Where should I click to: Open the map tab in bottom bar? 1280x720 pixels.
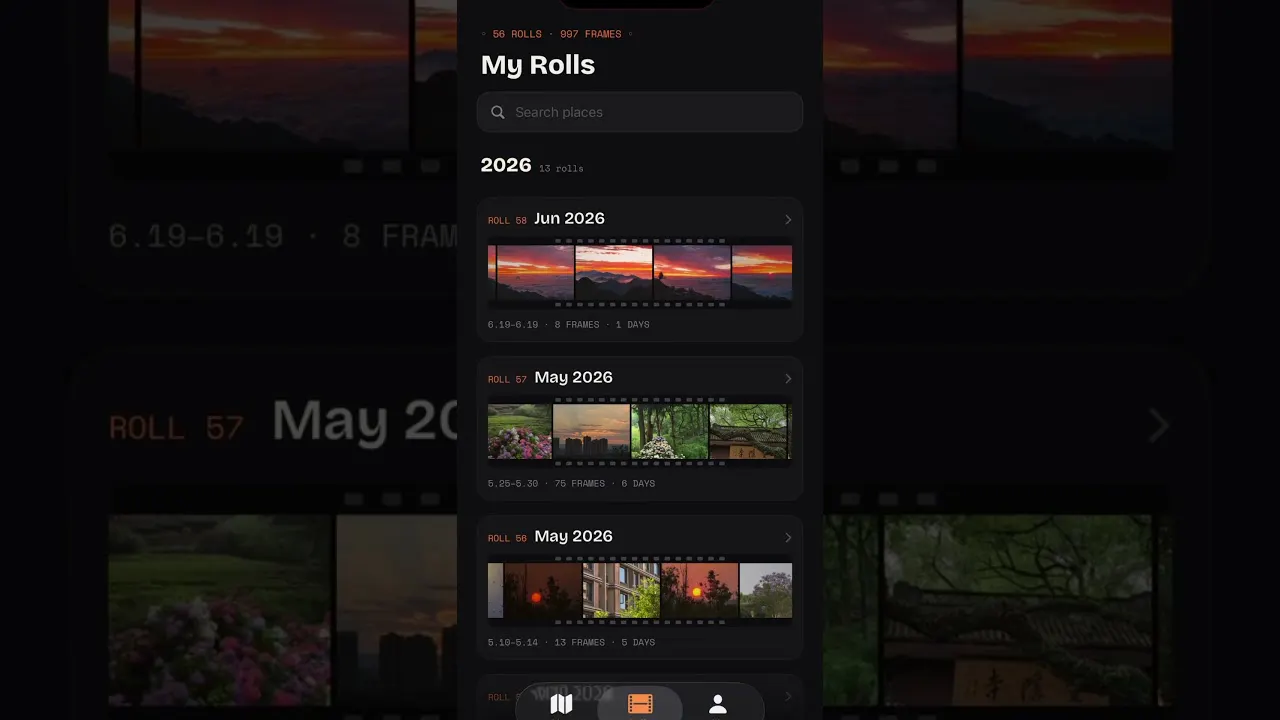(562, 704)
